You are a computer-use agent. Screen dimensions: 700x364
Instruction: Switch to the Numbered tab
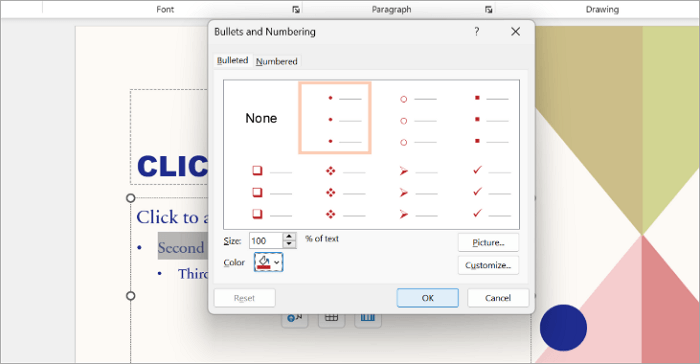pos(276,61)
